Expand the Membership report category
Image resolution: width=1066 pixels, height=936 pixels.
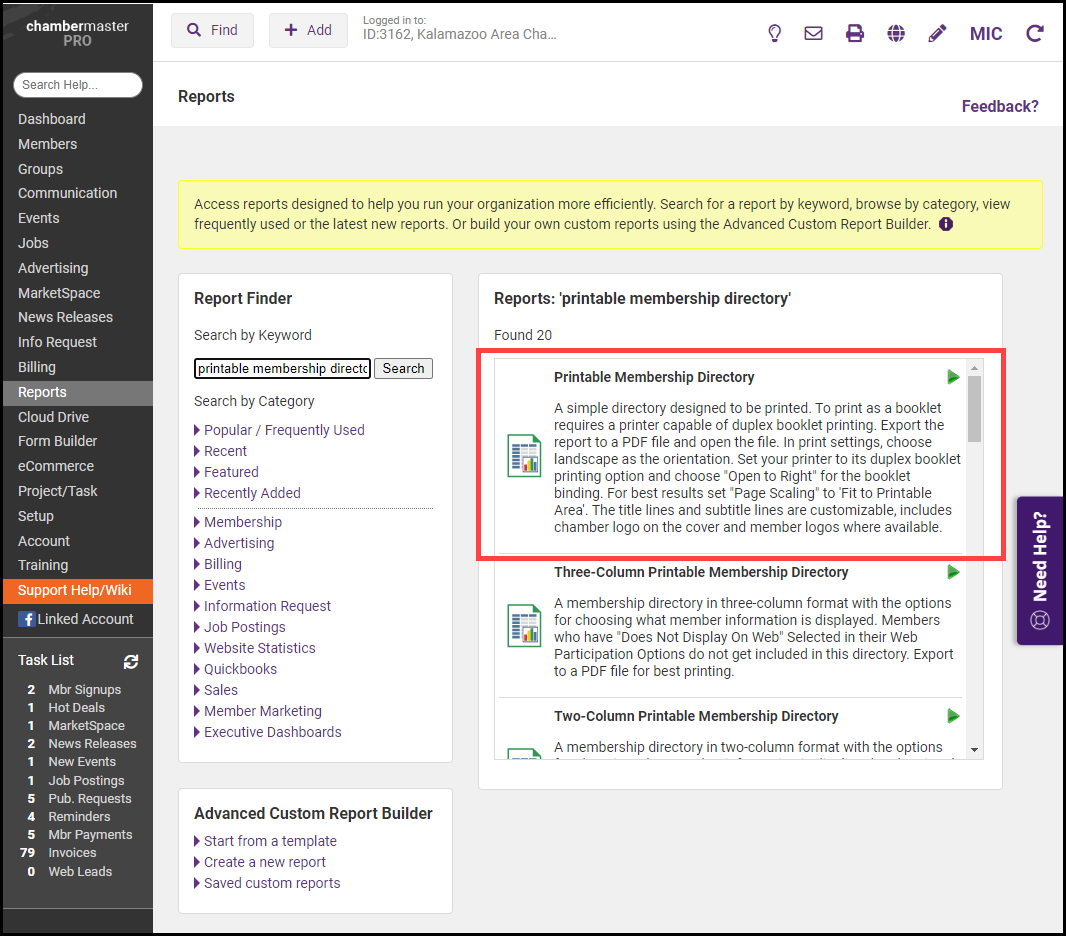click(242, 522)
